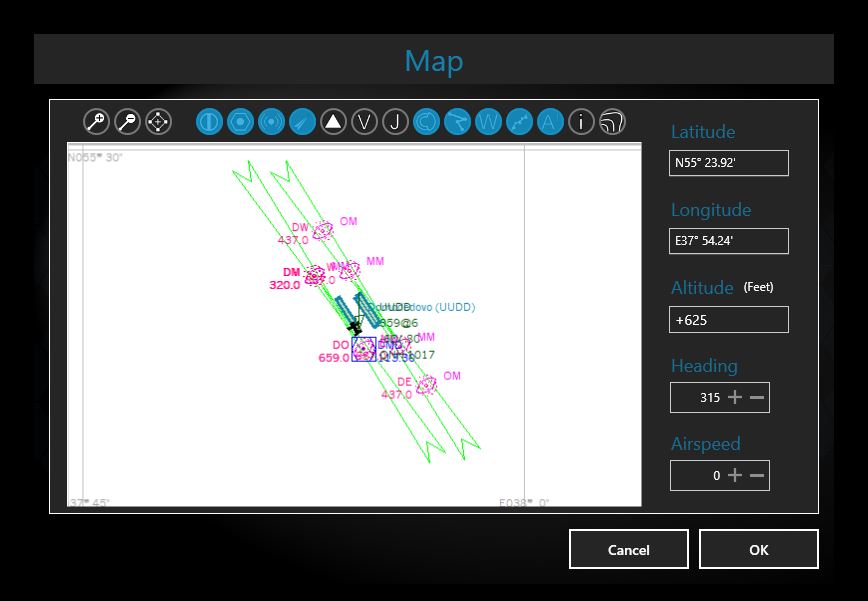The image size is (868, 601).
Task: Toggle the white triangle layer icon
Action: point(334,122)
